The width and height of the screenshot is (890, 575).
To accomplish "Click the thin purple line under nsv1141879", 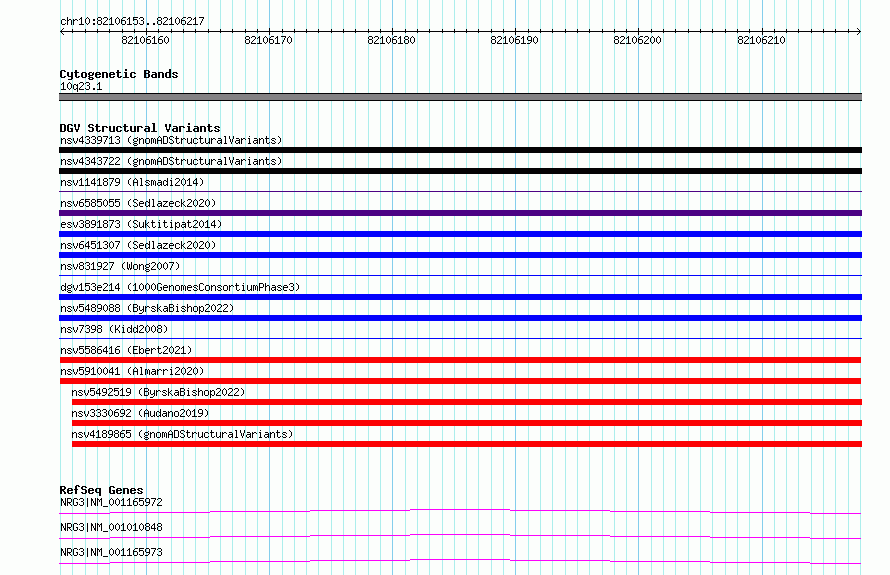I will tap(460, 192).
